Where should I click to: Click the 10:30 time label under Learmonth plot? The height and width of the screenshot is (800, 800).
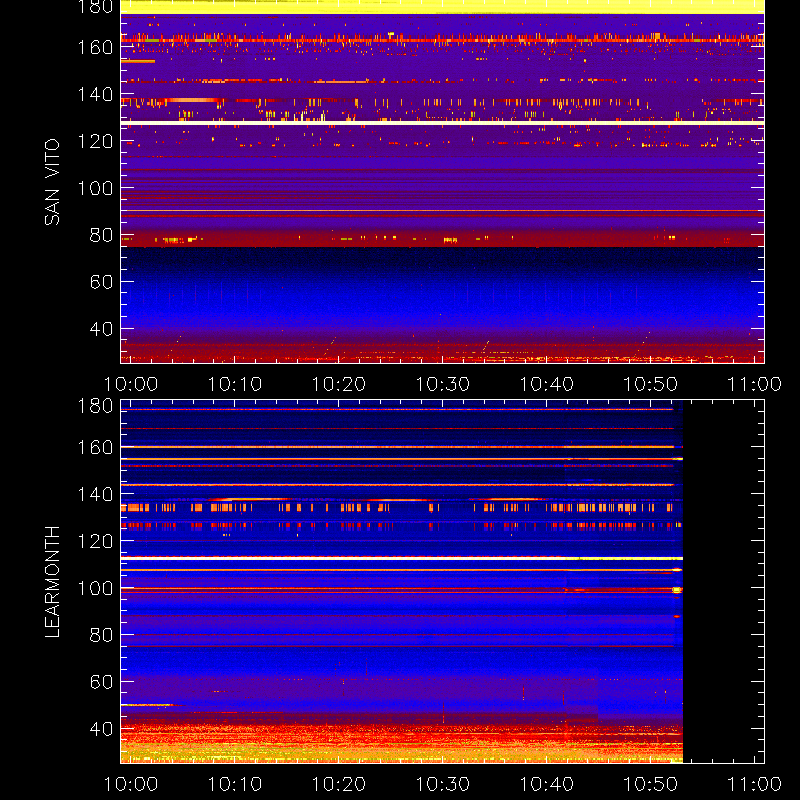443,784
